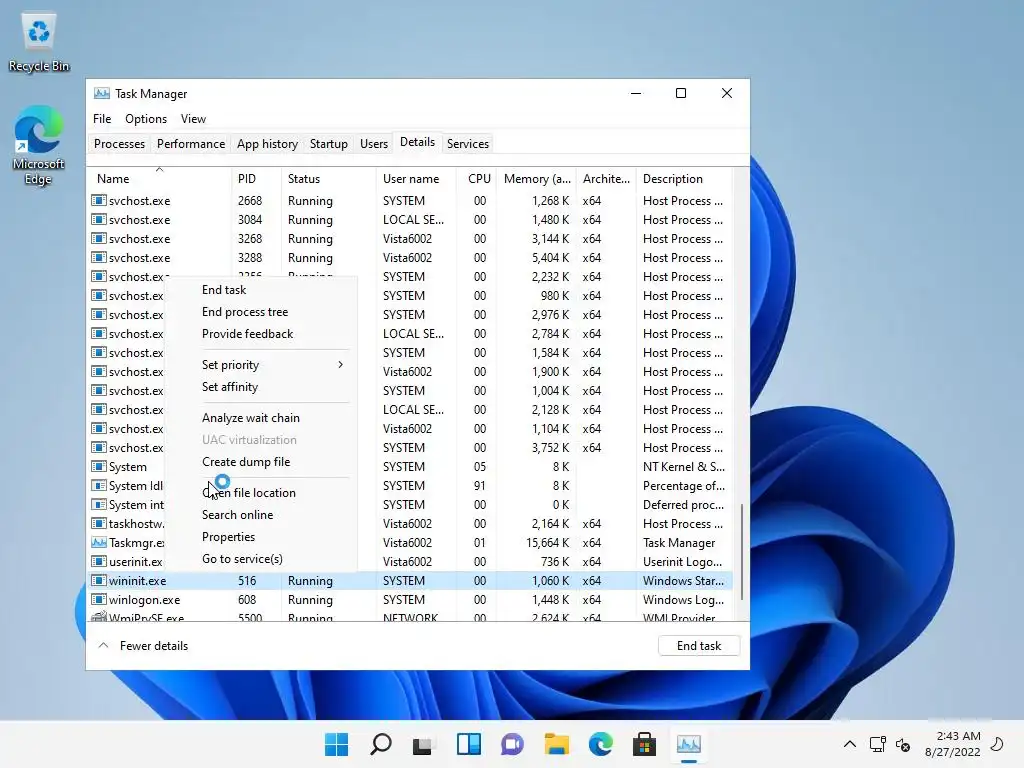The image size is (1024, 768).
Task: Click the System Idle process icon
Action: 99,486
